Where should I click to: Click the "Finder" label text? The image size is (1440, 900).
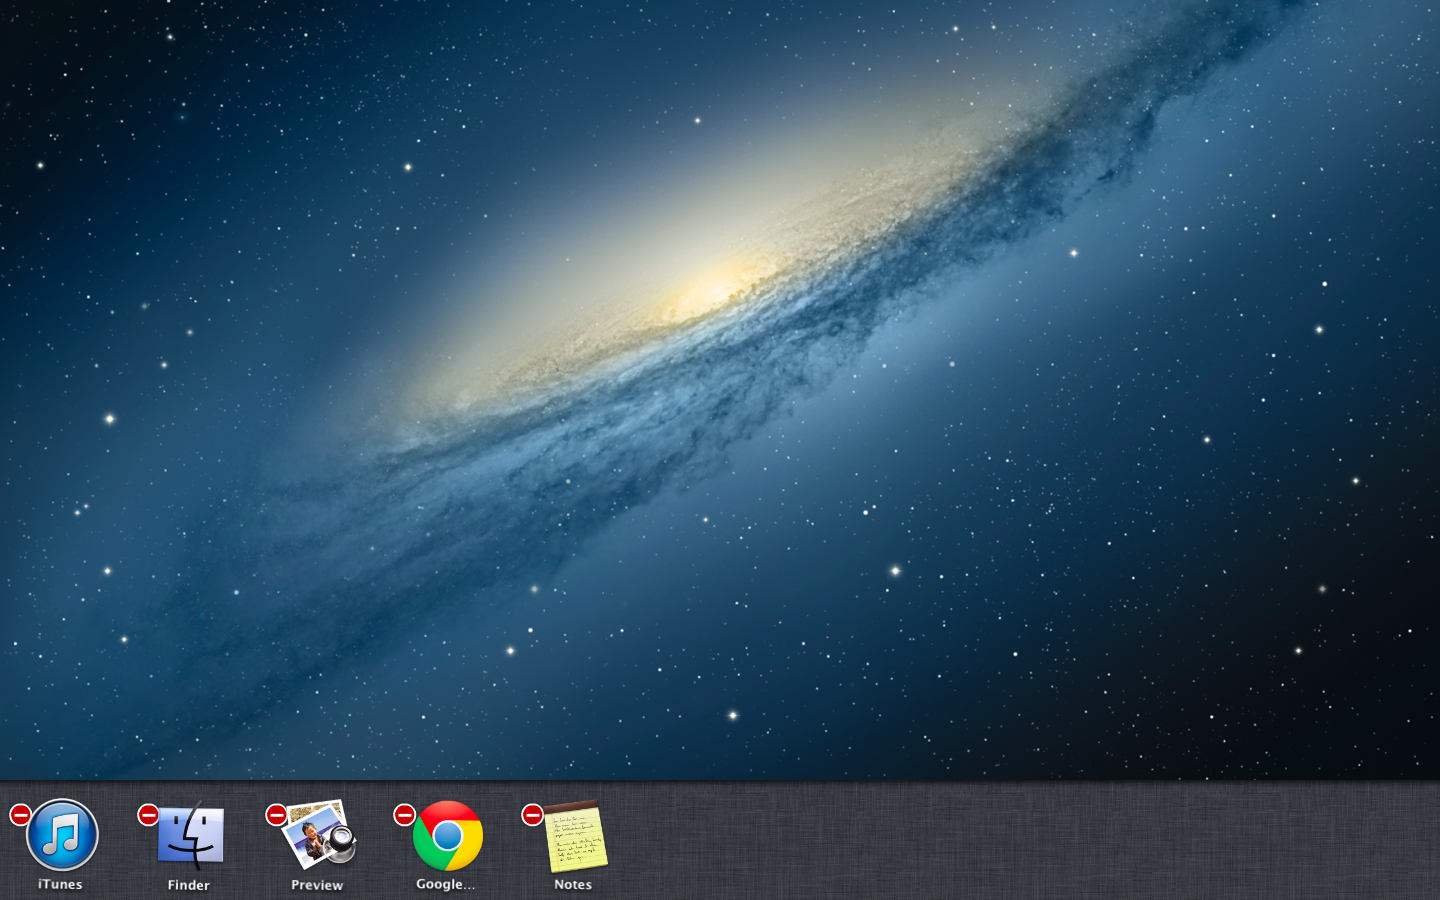189,885
